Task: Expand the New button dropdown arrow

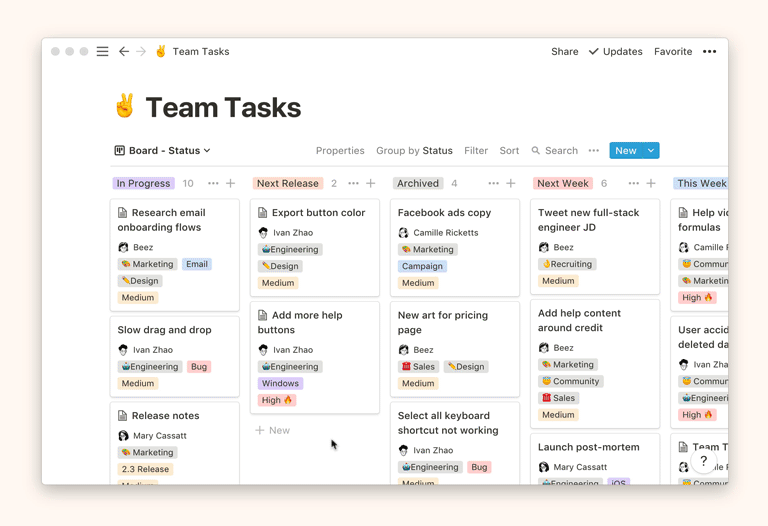Action: coord(651,151)
